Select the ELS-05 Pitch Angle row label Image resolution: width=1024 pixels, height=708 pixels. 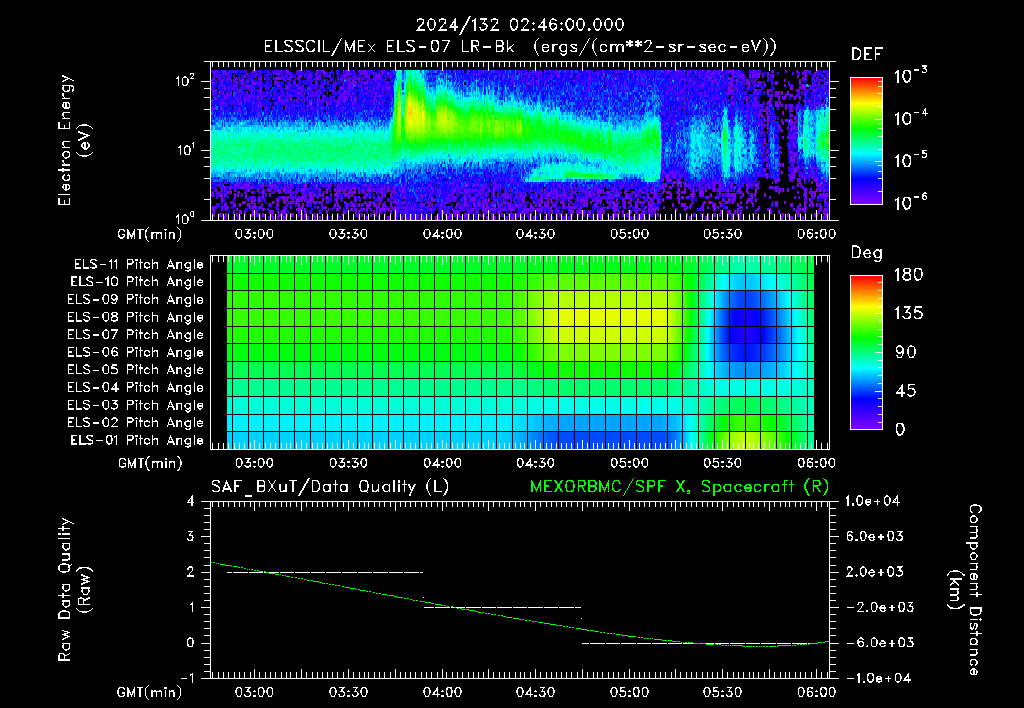[136, 370]
